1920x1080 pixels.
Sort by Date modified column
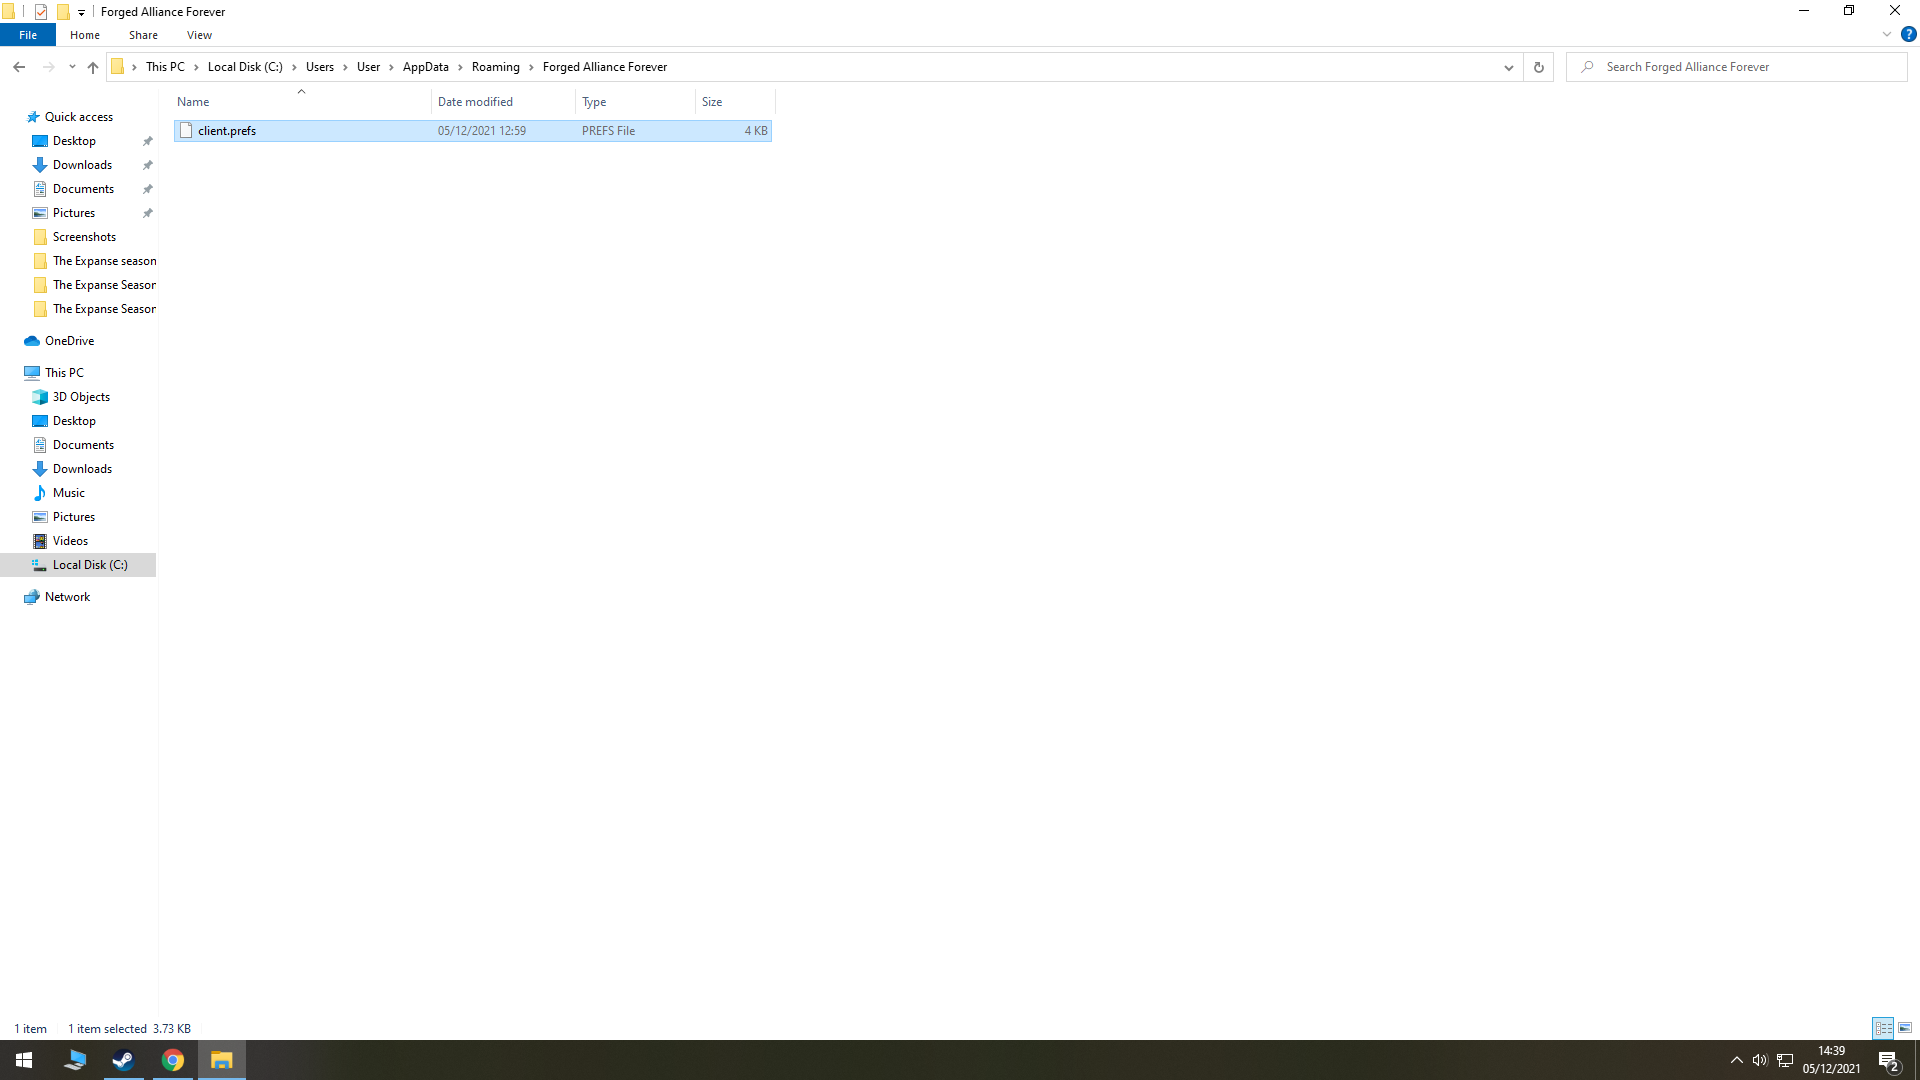pyautogui.click(x=503, y=102)
